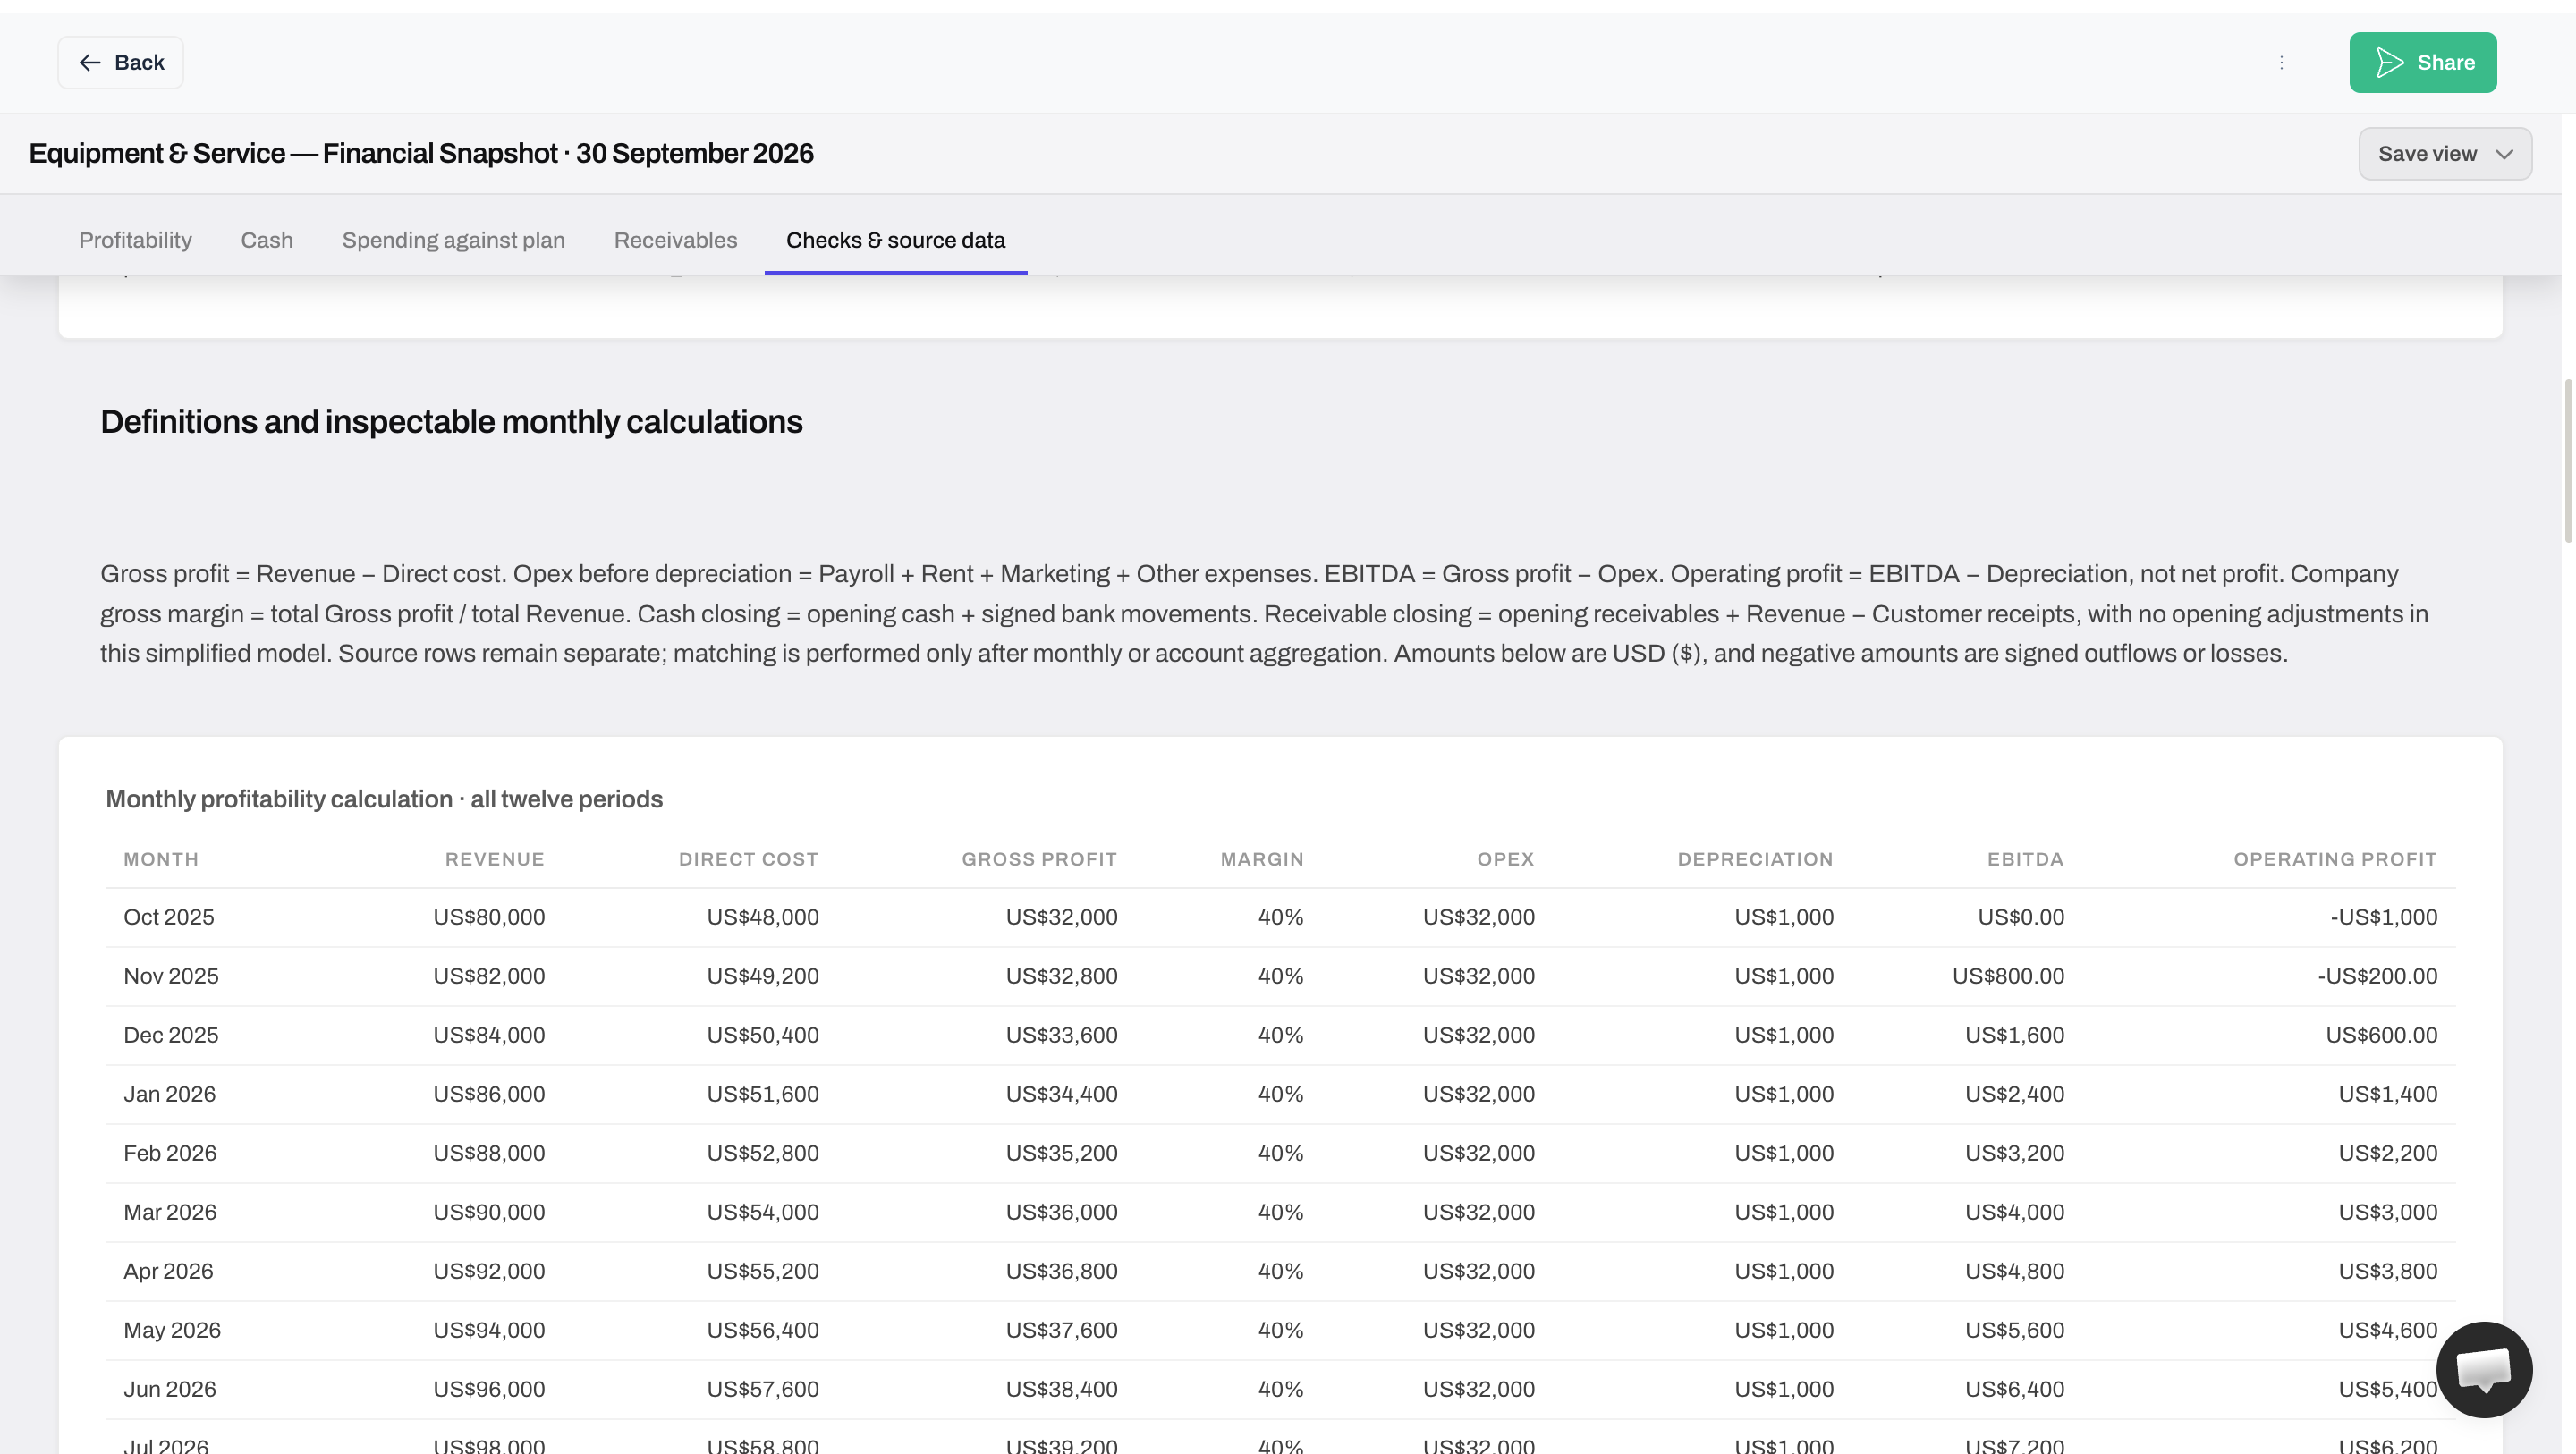The image size is (2576, 1454).
Task: Click Oct 2025 operating profit -US$1,000
Action: (2384, 917)
